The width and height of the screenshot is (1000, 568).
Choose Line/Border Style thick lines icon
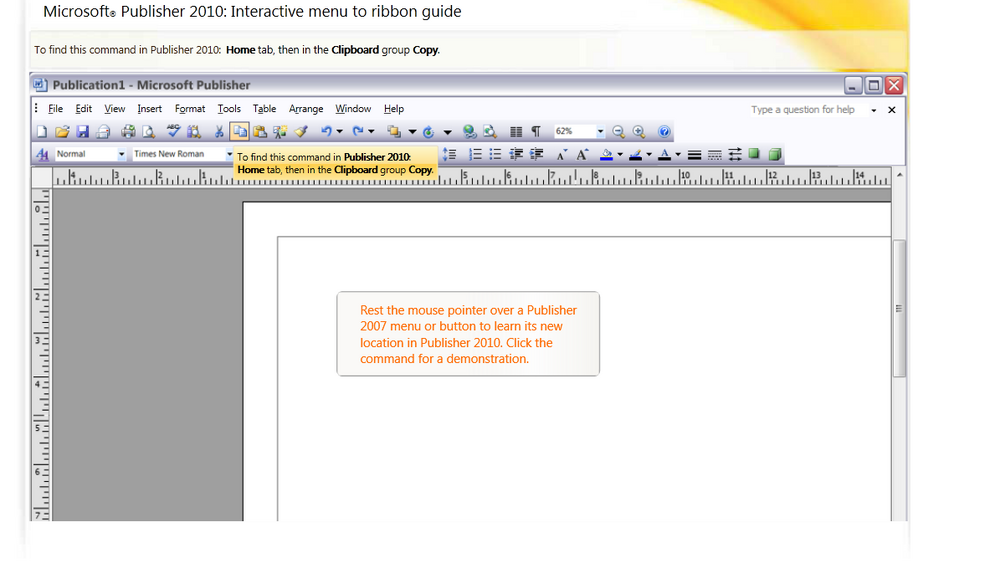[x=695, y=154]
